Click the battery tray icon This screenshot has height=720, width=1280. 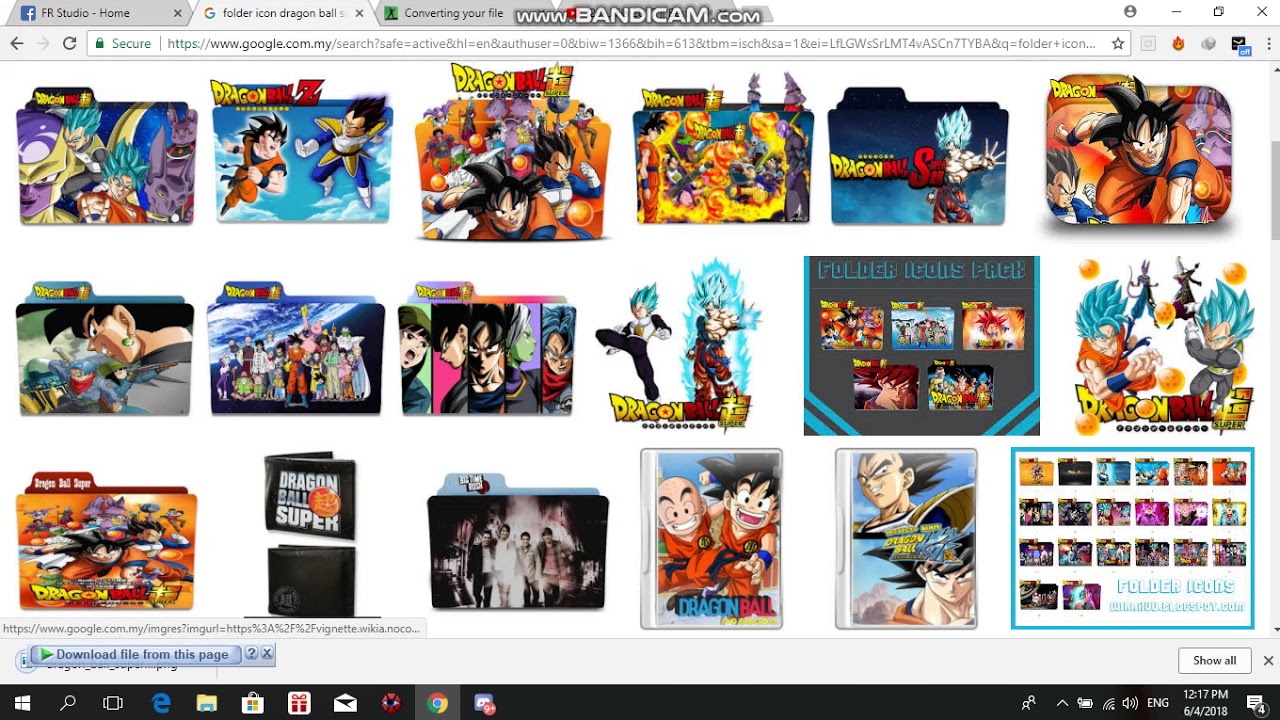(1084, 703)
